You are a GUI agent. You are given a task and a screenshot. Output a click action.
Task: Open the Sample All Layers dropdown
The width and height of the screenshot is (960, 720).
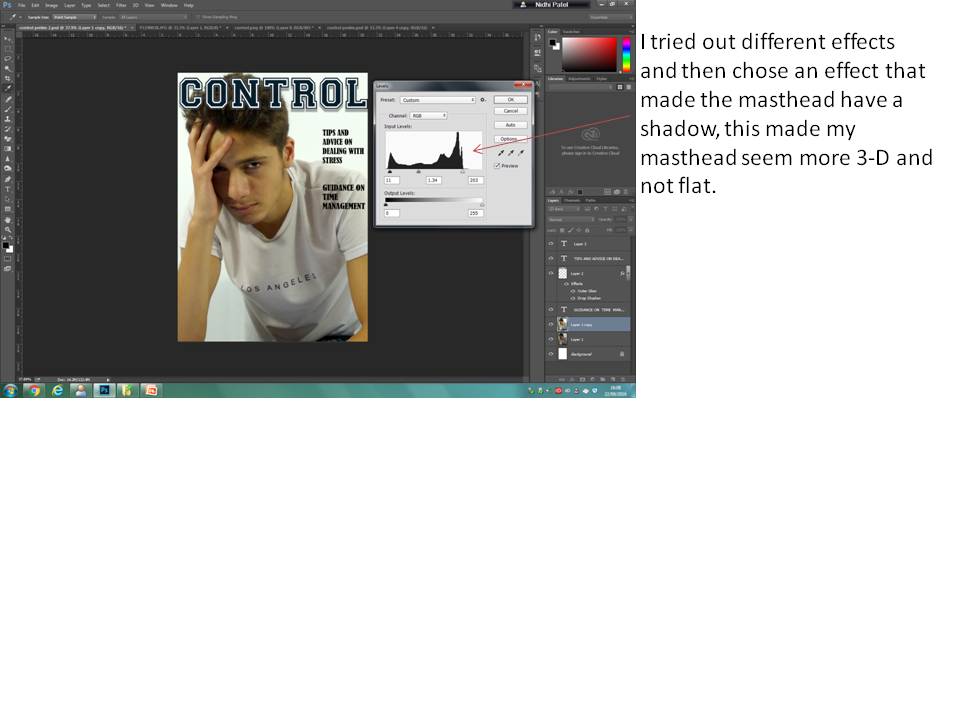pos(152,17)
